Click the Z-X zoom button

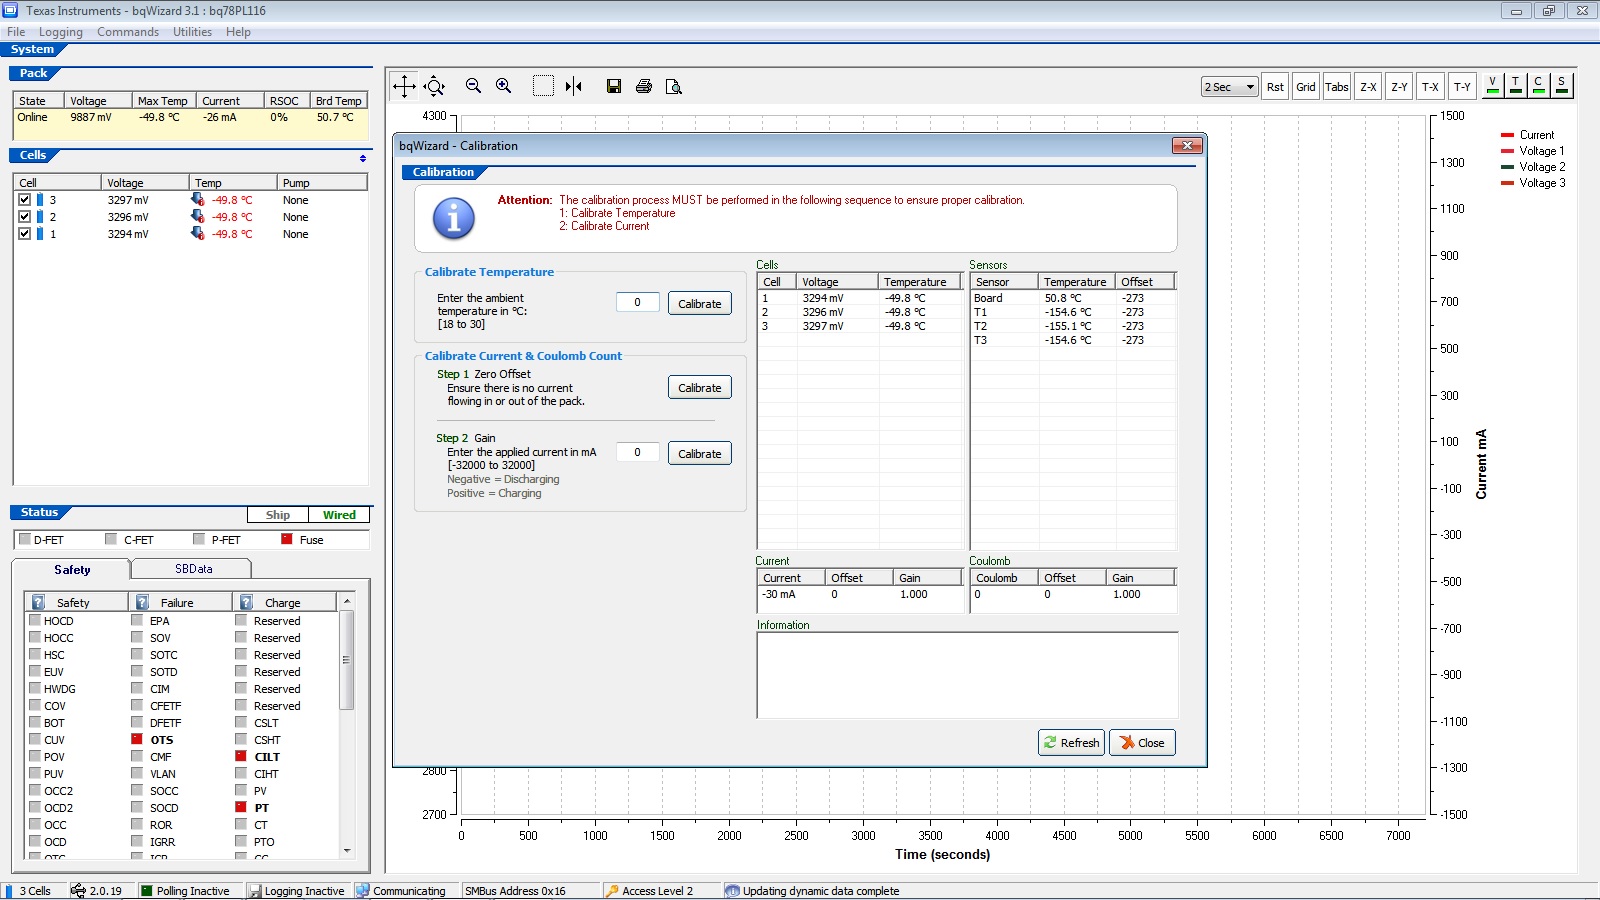[x=1368, y=86]
